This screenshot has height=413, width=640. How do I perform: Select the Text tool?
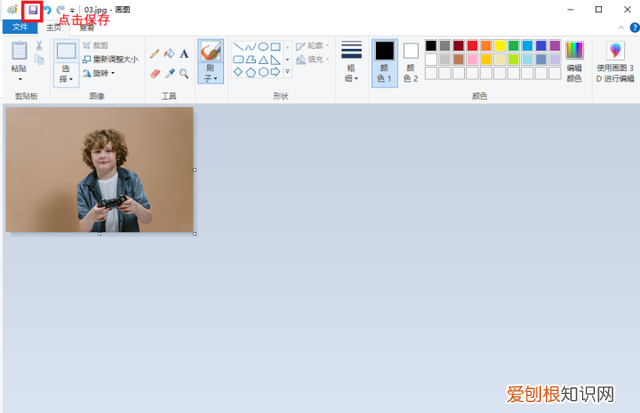184,53
